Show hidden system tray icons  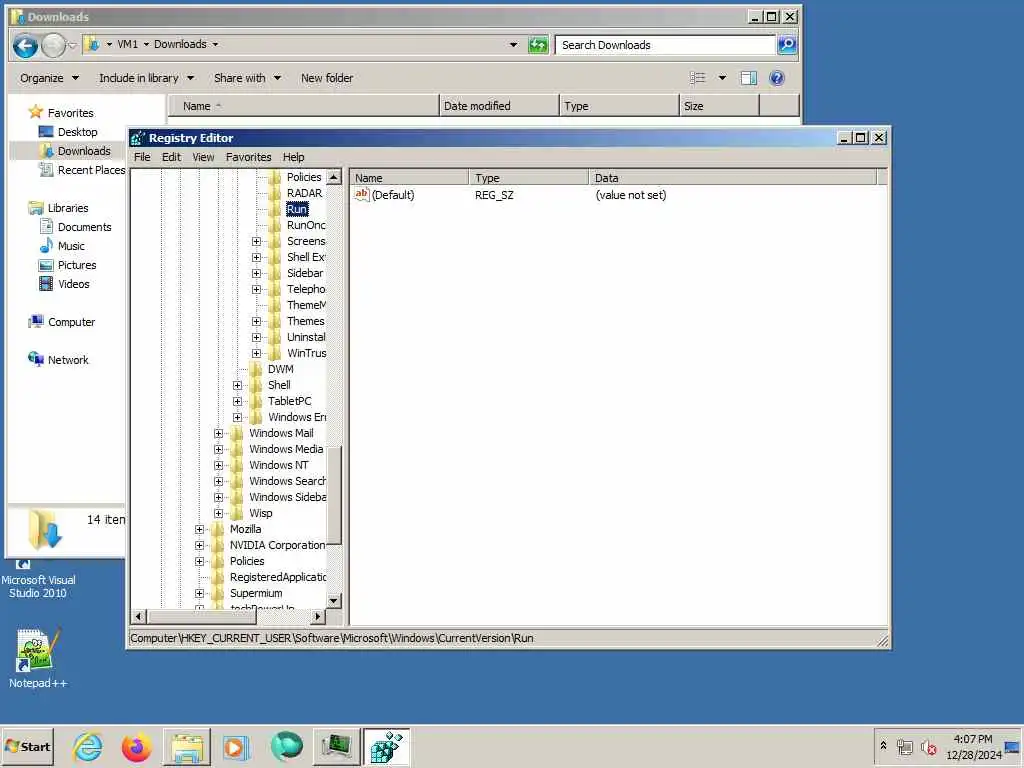click(884, 745)
